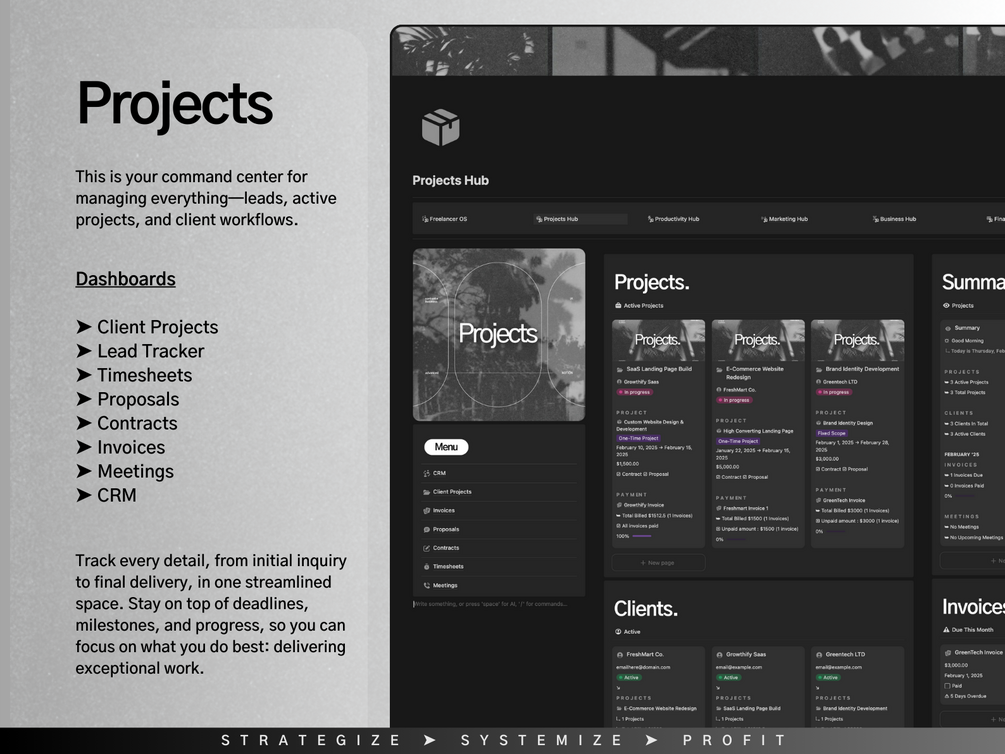The width and height of the screenshot is (1005, 754).
Task: Click 'All invoices paid' on SaaS card
Action: click(640, 526)
